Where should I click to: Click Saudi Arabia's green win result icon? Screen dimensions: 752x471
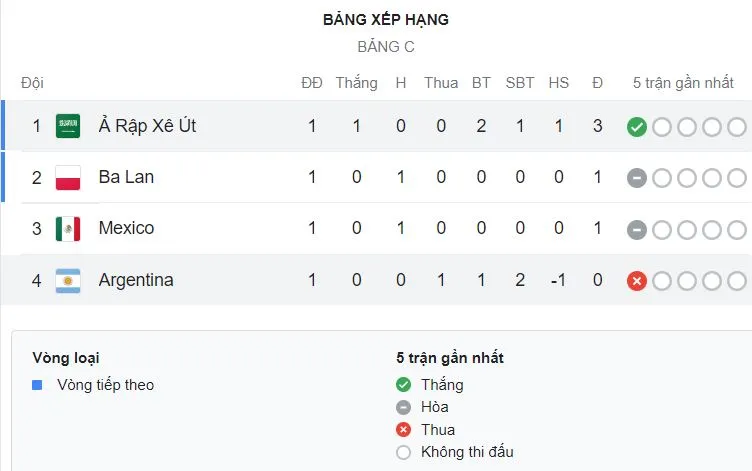pyautogui.click(x=636, y=127)
